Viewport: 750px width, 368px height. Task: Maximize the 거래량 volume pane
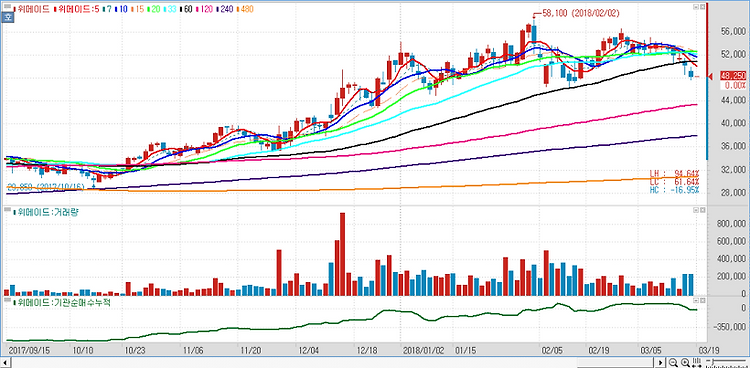(x=703, y=210)
